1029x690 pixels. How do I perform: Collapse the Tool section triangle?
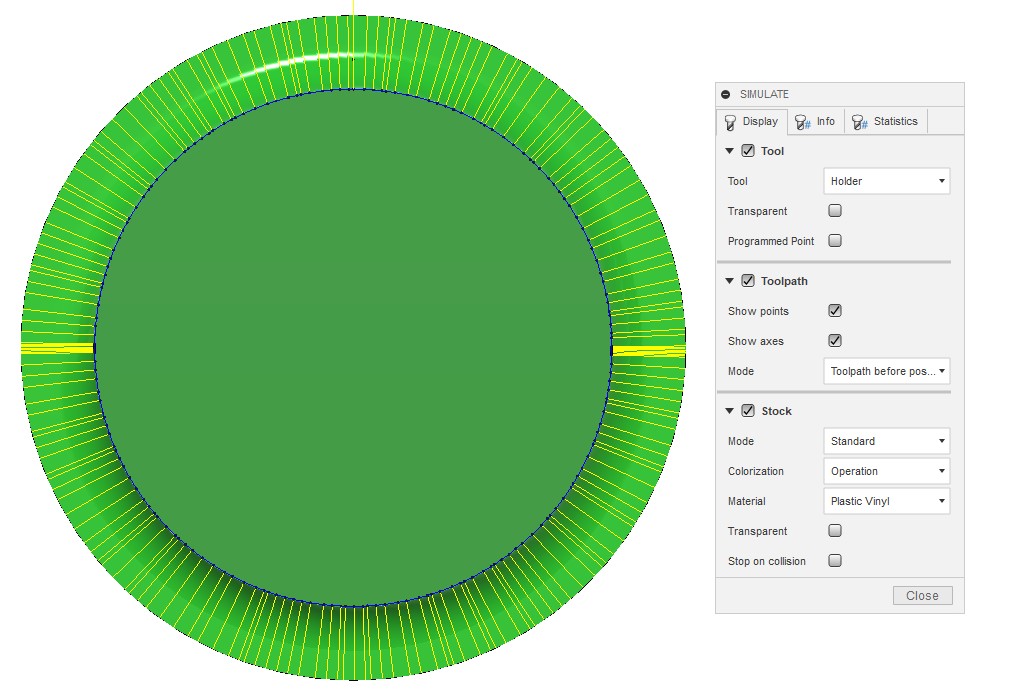click(x=729, y=151)
